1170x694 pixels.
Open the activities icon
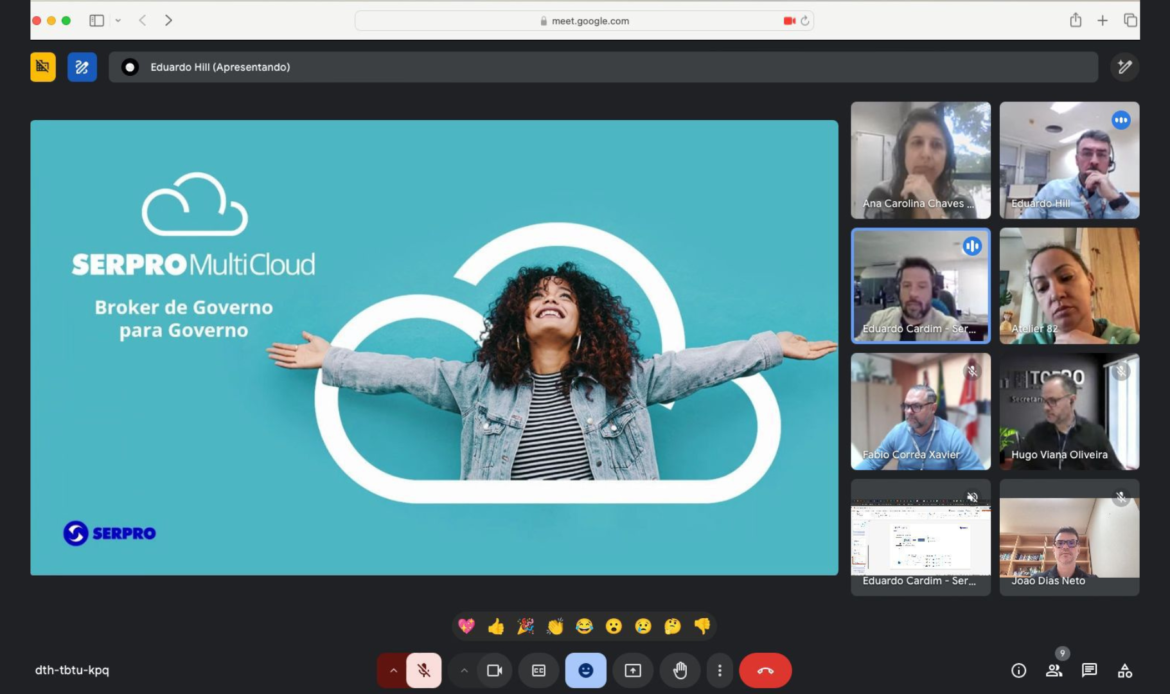click(x=1124, y=670)
